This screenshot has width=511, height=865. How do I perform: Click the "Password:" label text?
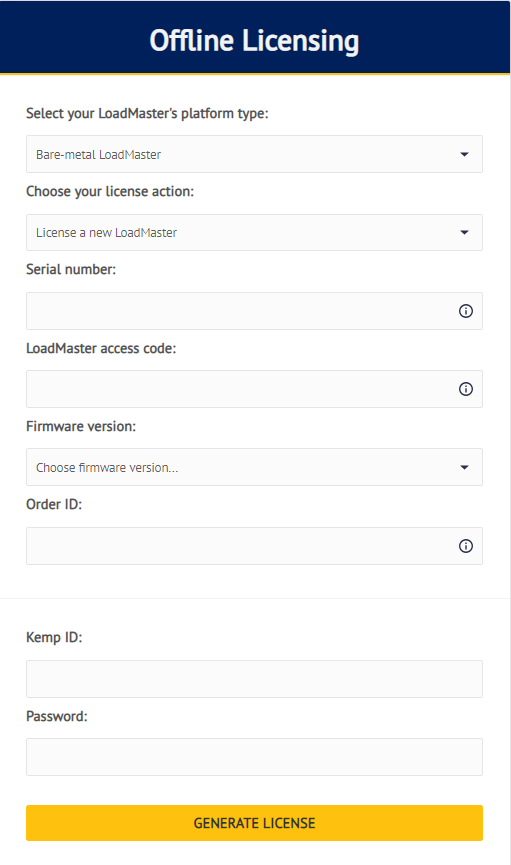pos(57,717)
